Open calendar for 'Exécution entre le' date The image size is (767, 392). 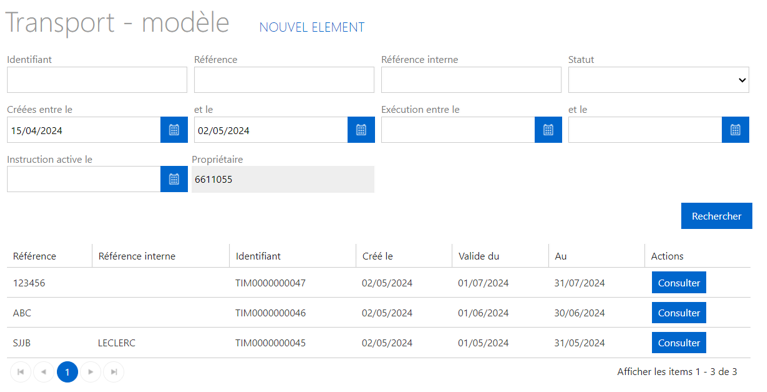(548, 130)
